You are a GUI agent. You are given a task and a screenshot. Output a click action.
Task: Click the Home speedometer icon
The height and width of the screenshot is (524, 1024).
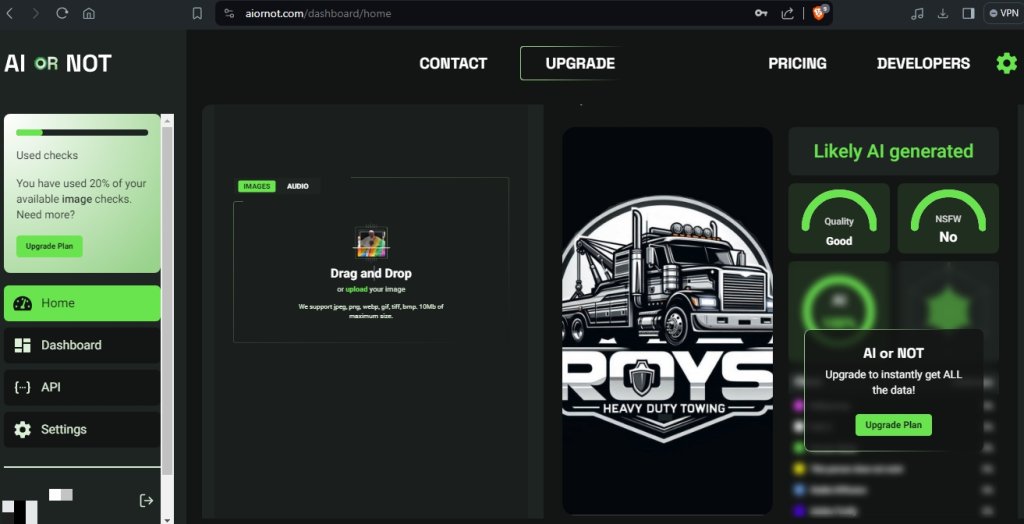click(23, 303)
